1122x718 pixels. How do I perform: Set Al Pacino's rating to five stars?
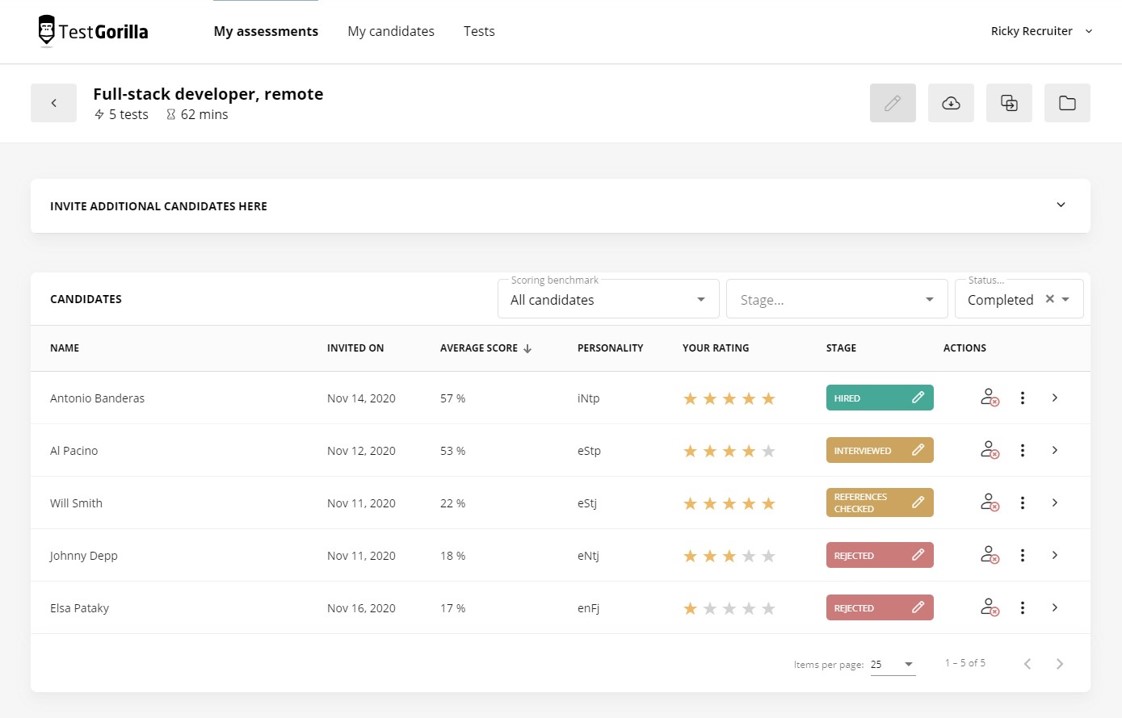(768, 451)
